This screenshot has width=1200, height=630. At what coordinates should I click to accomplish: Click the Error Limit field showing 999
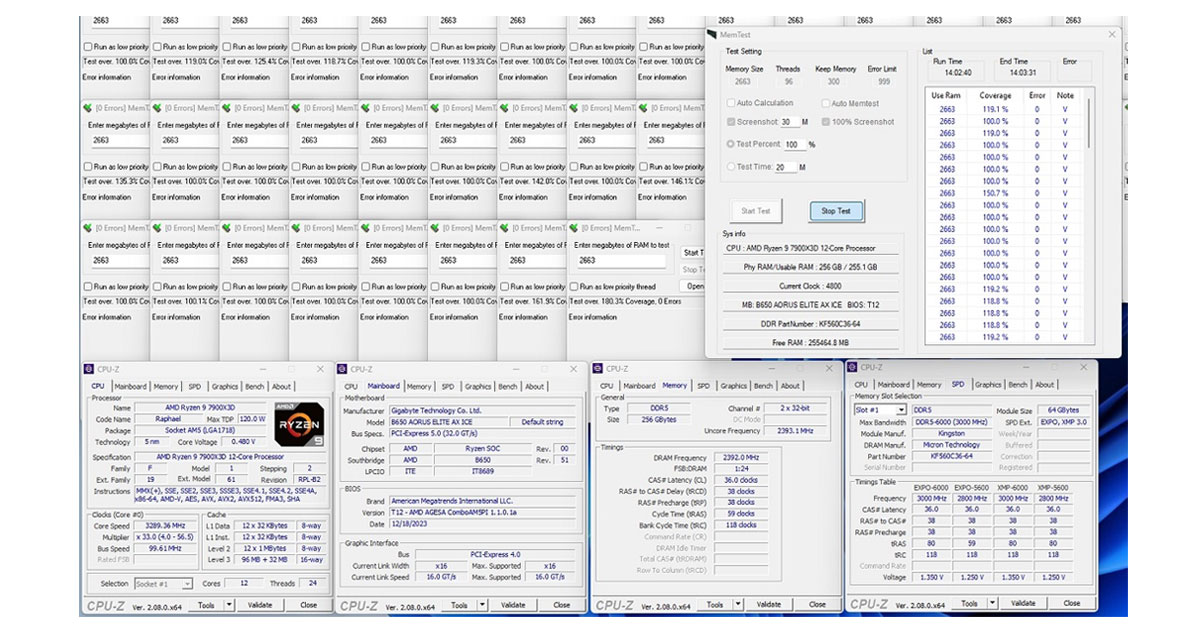pyautogui.click(x=882, y=82)
